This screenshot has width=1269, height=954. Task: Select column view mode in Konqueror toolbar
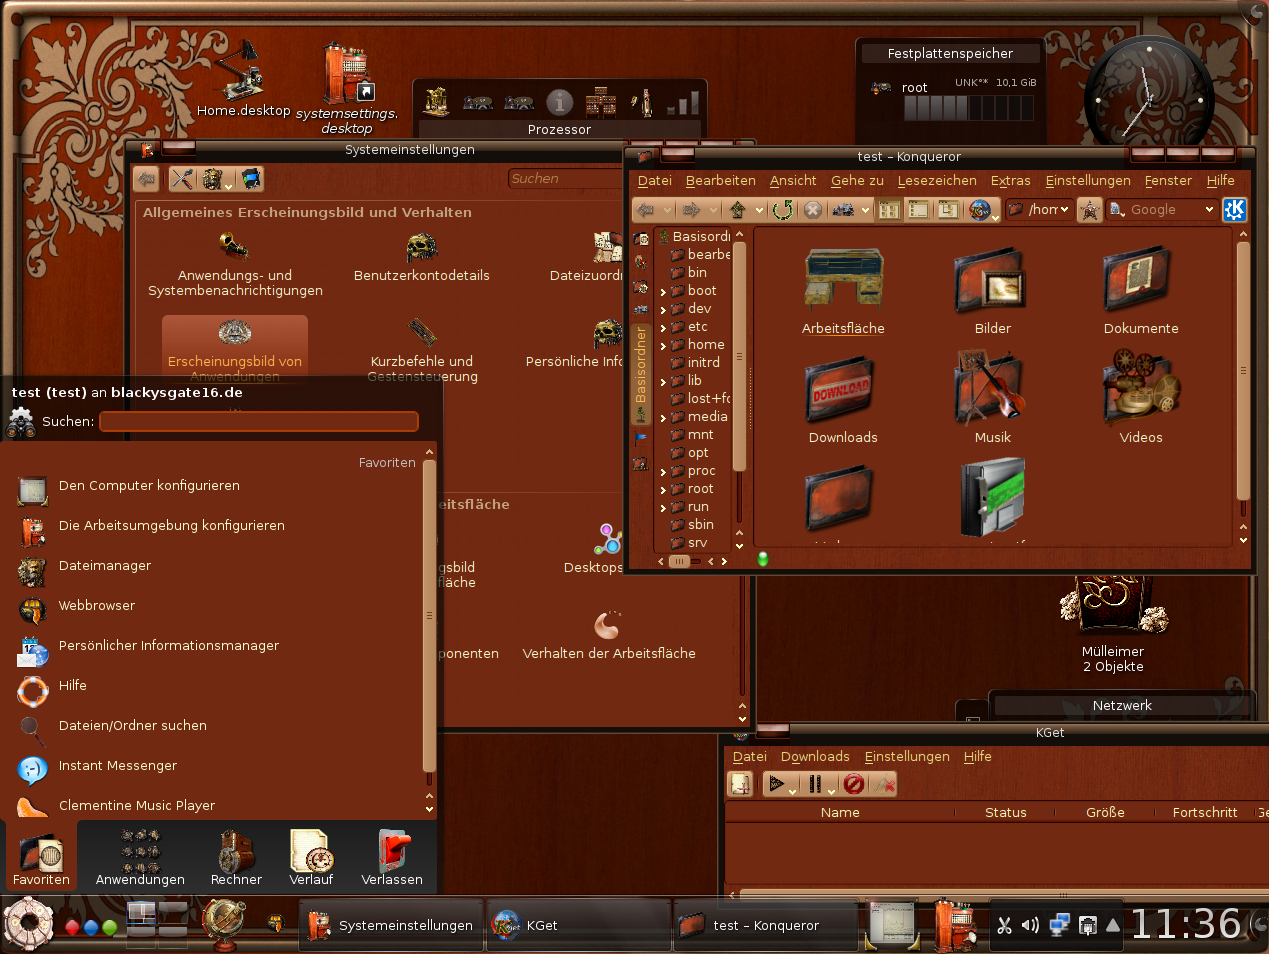coord(948,209)
